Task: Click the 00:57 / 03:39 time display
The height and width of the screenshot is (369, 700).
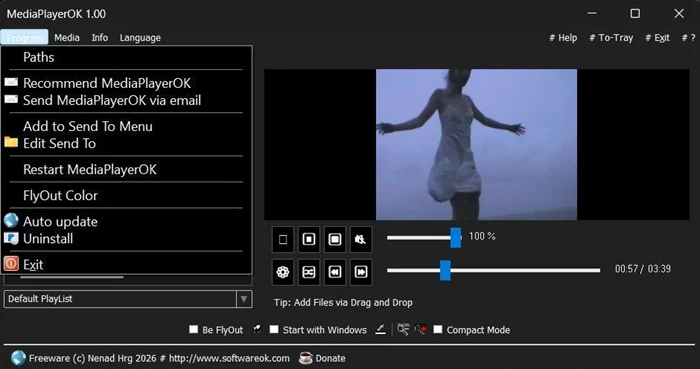Action: point(642,269)
